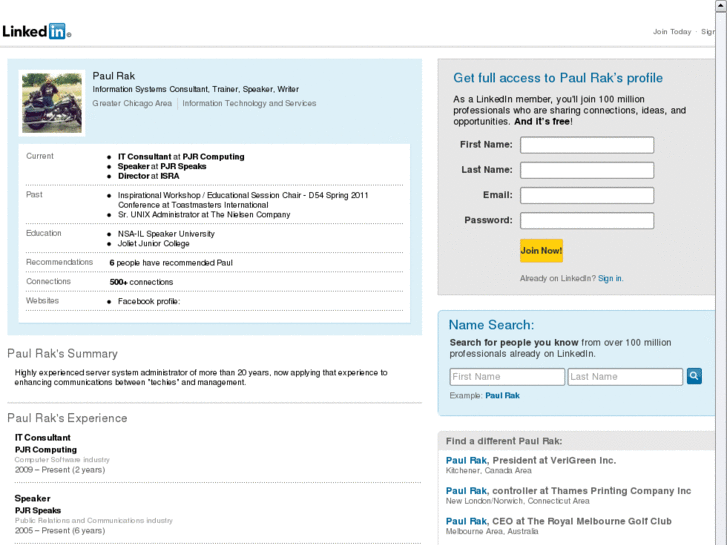Click Name Search First Name box
This screenshot has width=727, height=545.
tap(507, 377)
